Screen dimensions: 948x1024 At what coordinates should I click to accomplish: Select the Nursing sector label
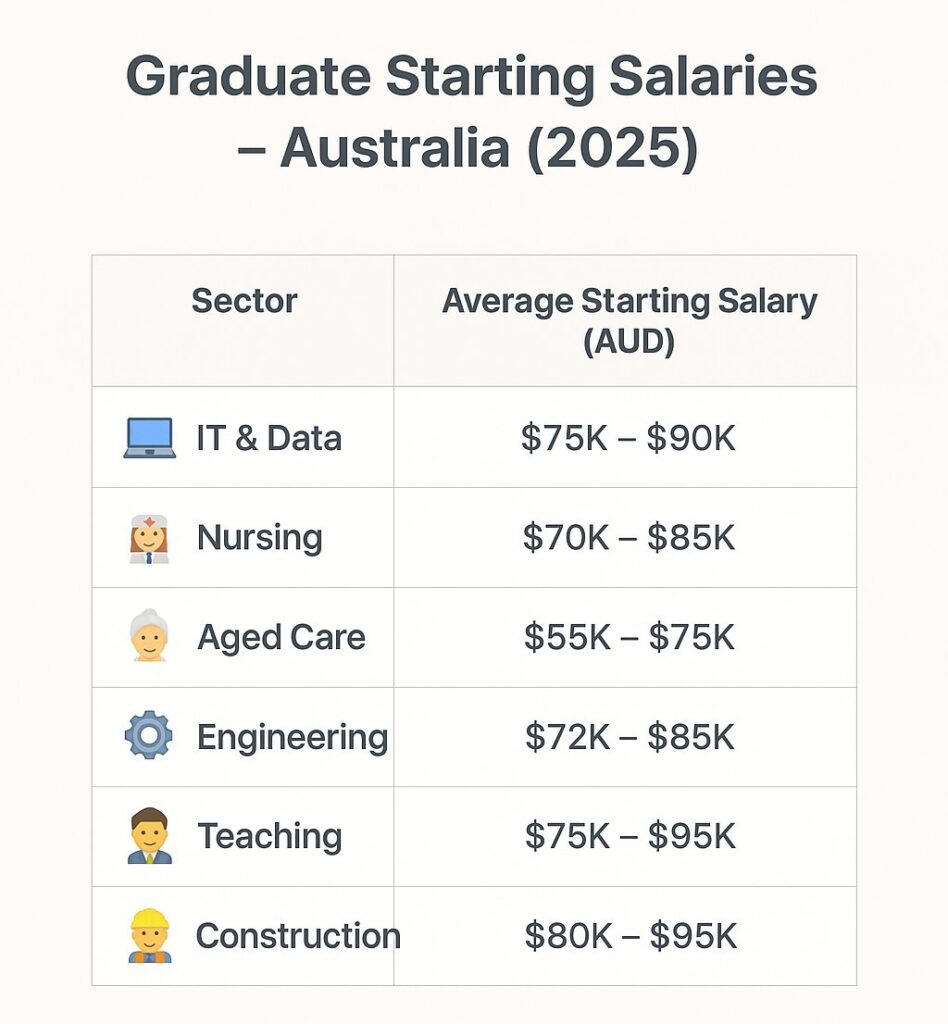tap(260, 538)
